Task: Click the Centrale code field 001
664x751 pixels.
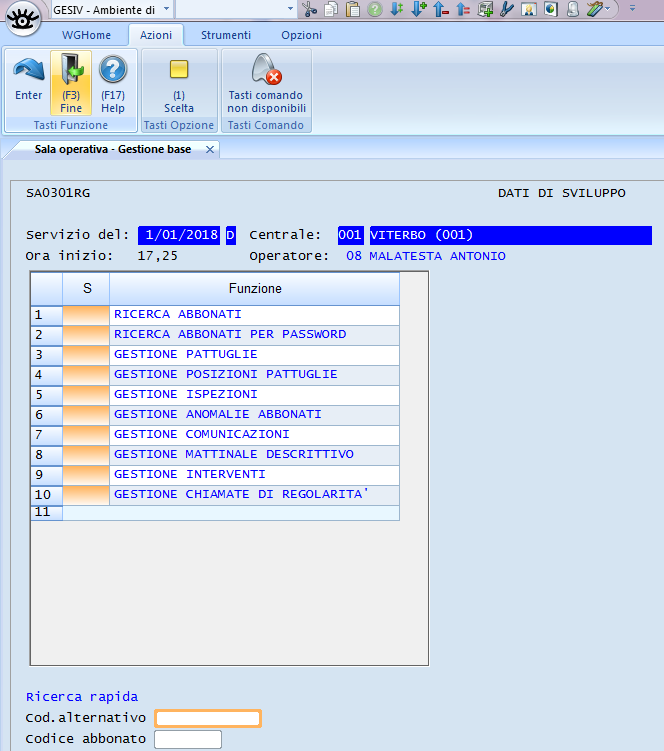Action: pos(350,235)
